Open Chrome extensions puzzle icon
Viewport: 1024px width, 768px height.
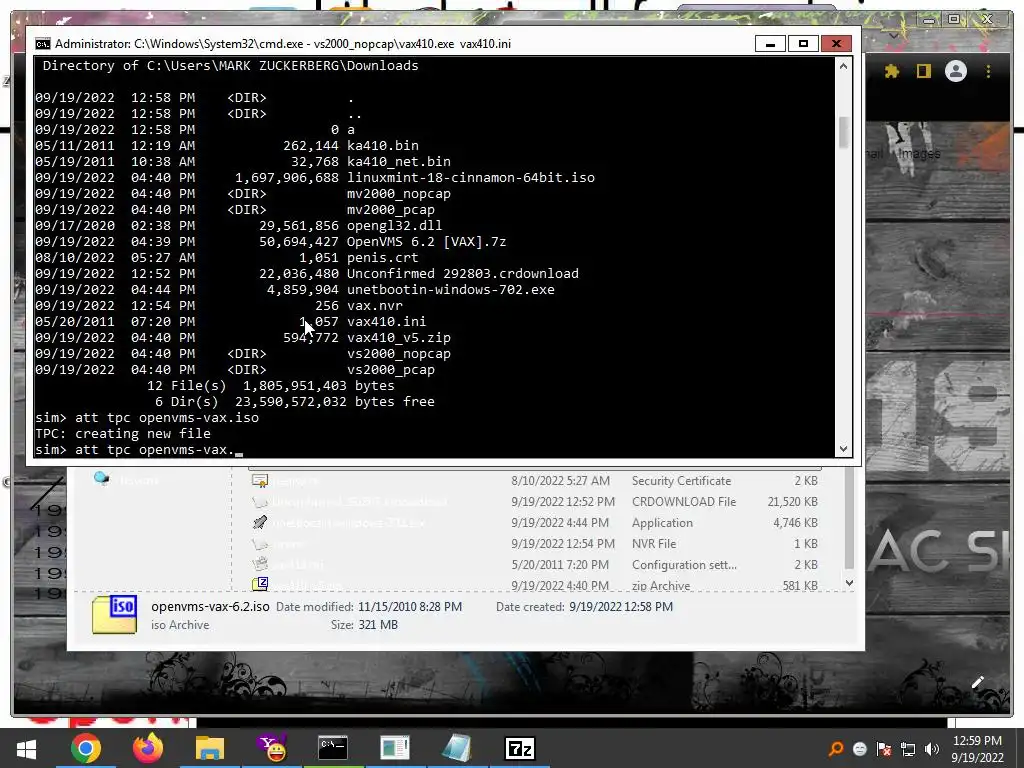[x=891, y=71]
